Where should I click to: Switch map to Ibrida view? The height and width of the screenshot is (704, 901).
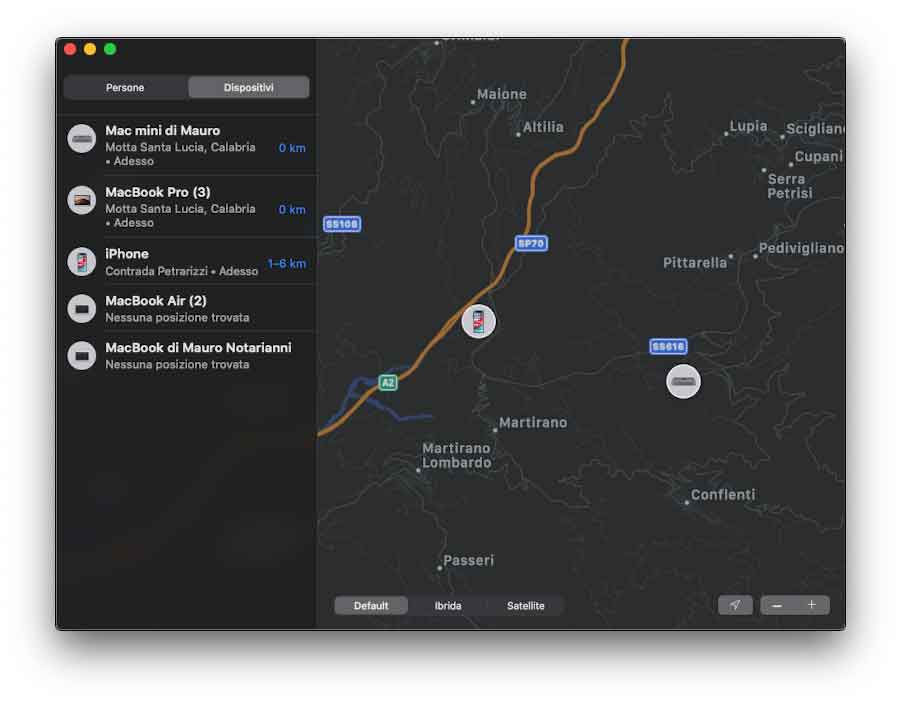[448, 606]
